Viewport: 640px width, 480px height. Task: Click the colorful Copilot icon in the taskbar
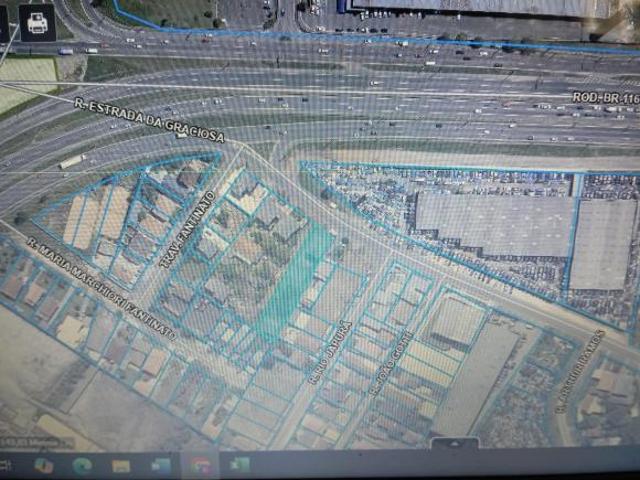[44, 465]
